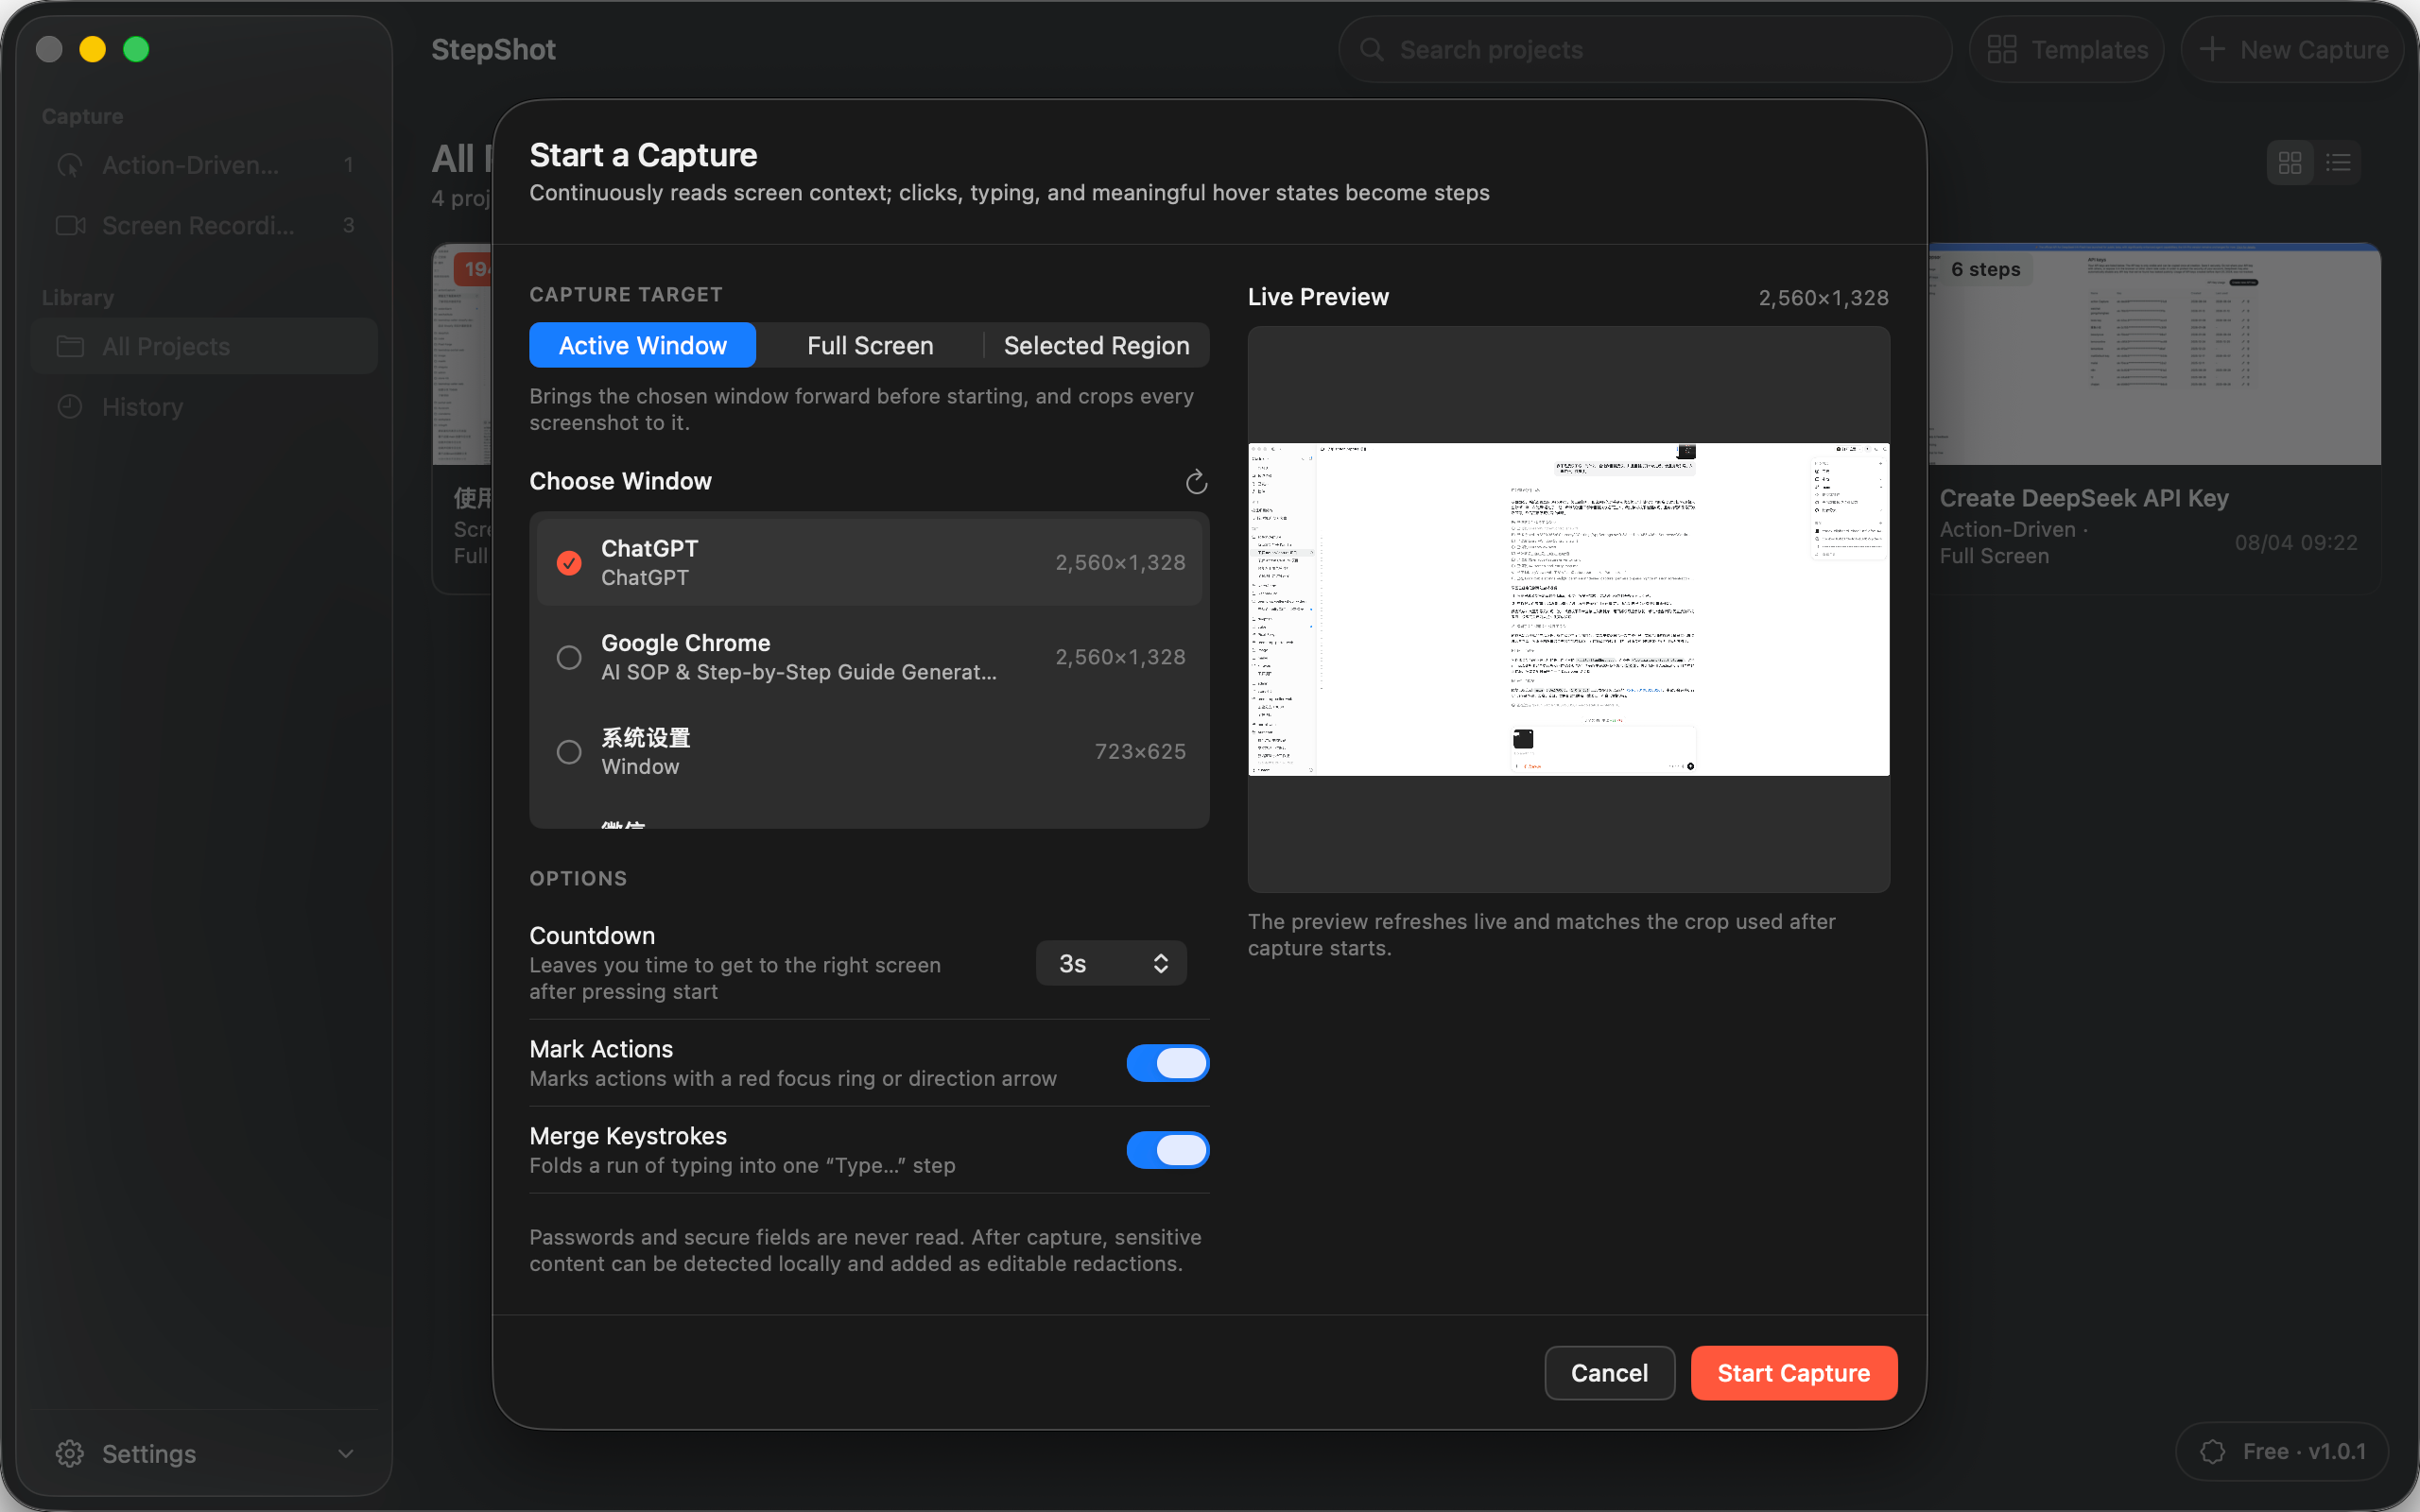Click the Settings gear icon
The width and height of the screenshot is (2420, 1512).
click(x=70, y=1453)
